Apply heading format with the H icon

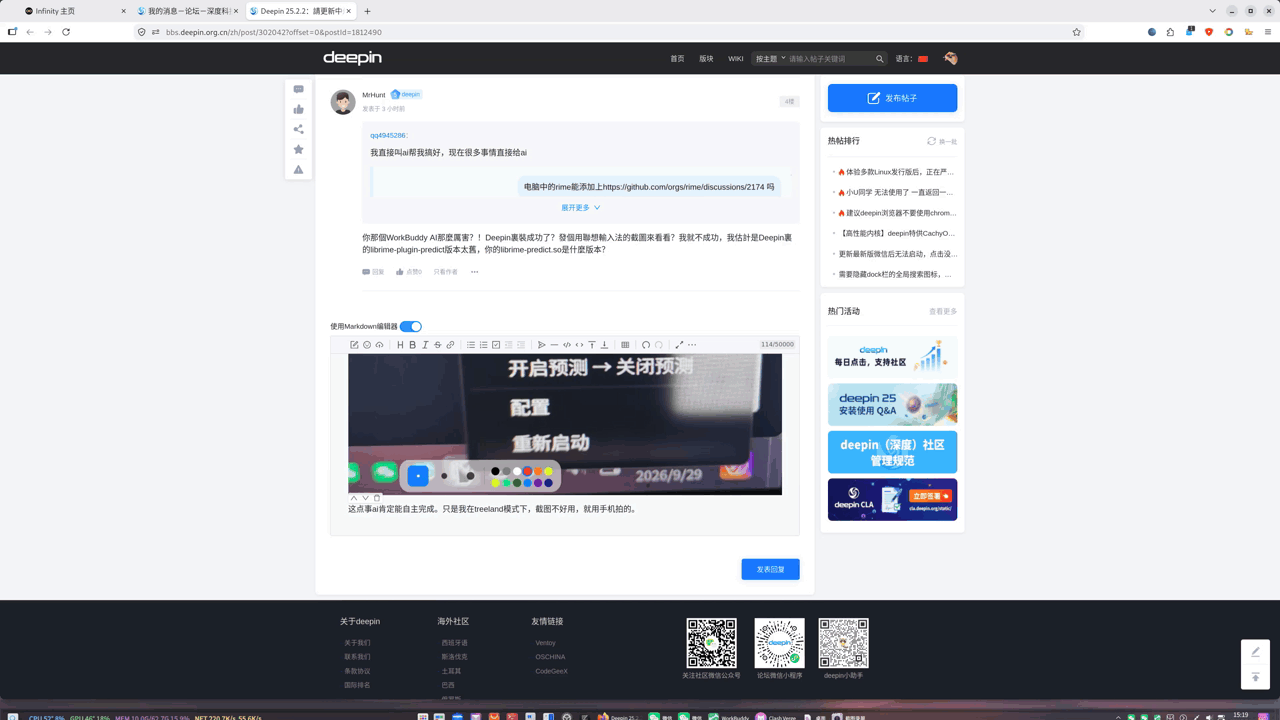pos(400,345)
